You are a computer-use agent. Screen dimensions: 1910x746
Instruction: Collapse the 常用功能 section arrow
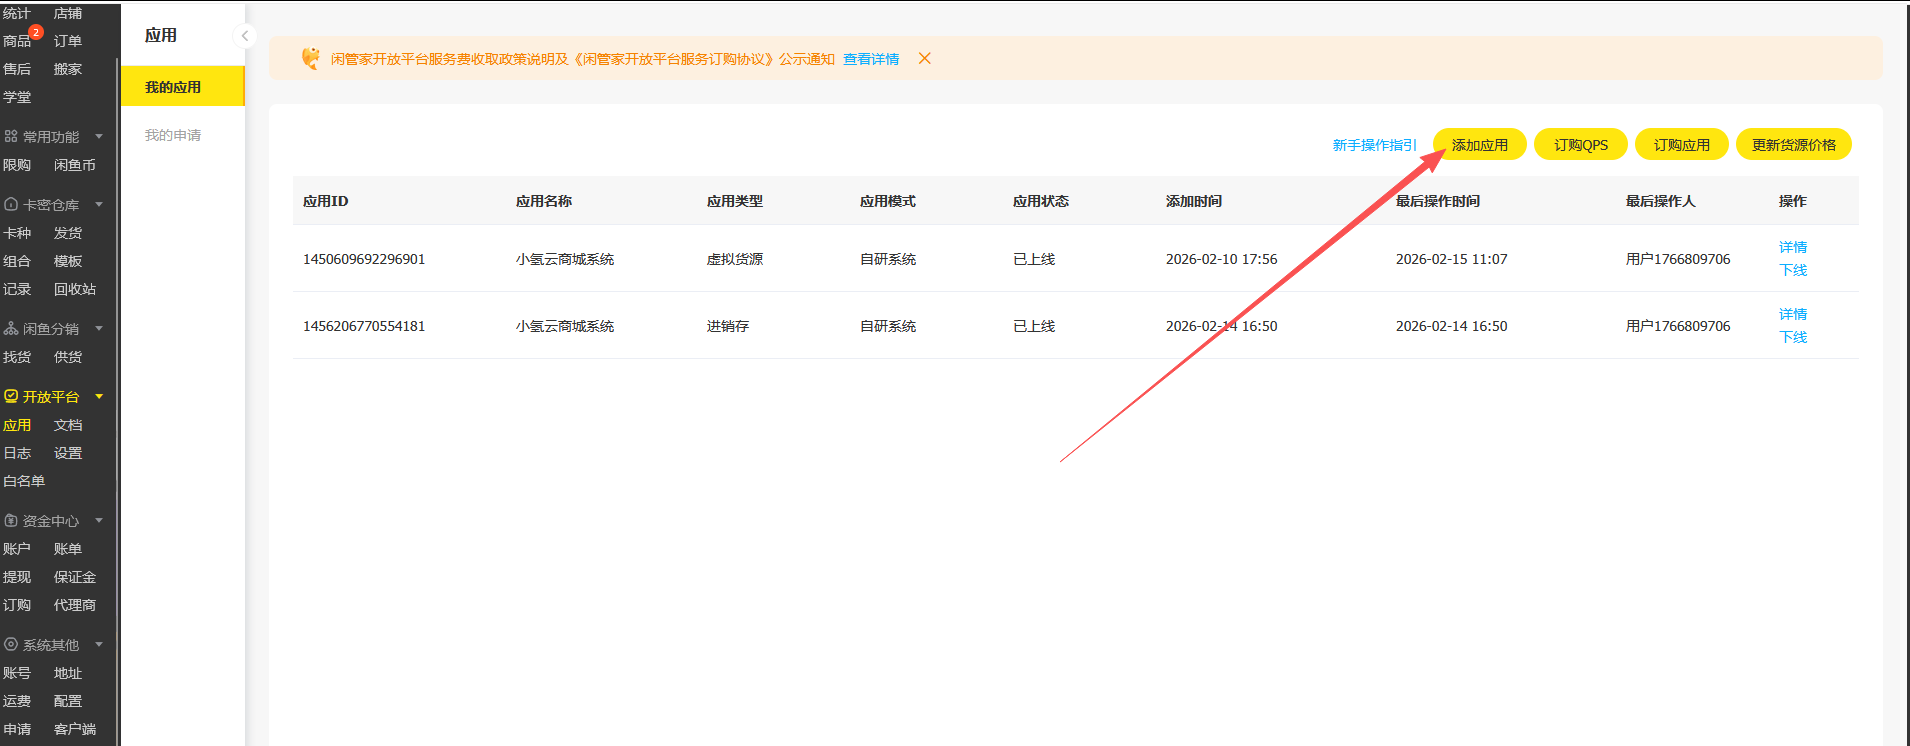(x=99, y=136)
